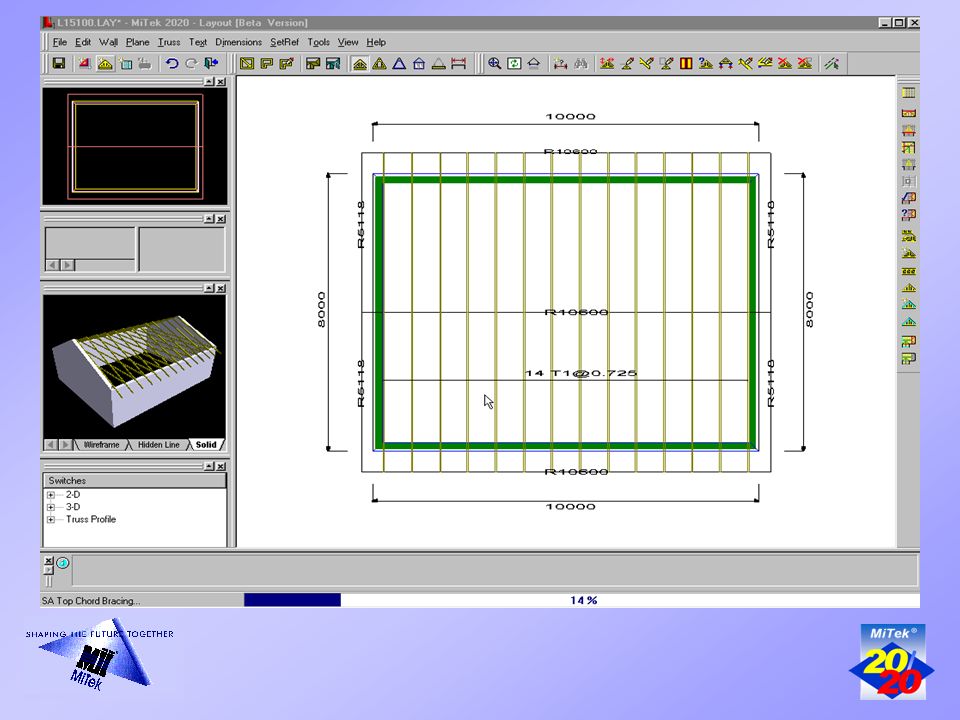This screenshot has height=720, width=960.
Task: Close the Switches panel
Action: point(221,467)
